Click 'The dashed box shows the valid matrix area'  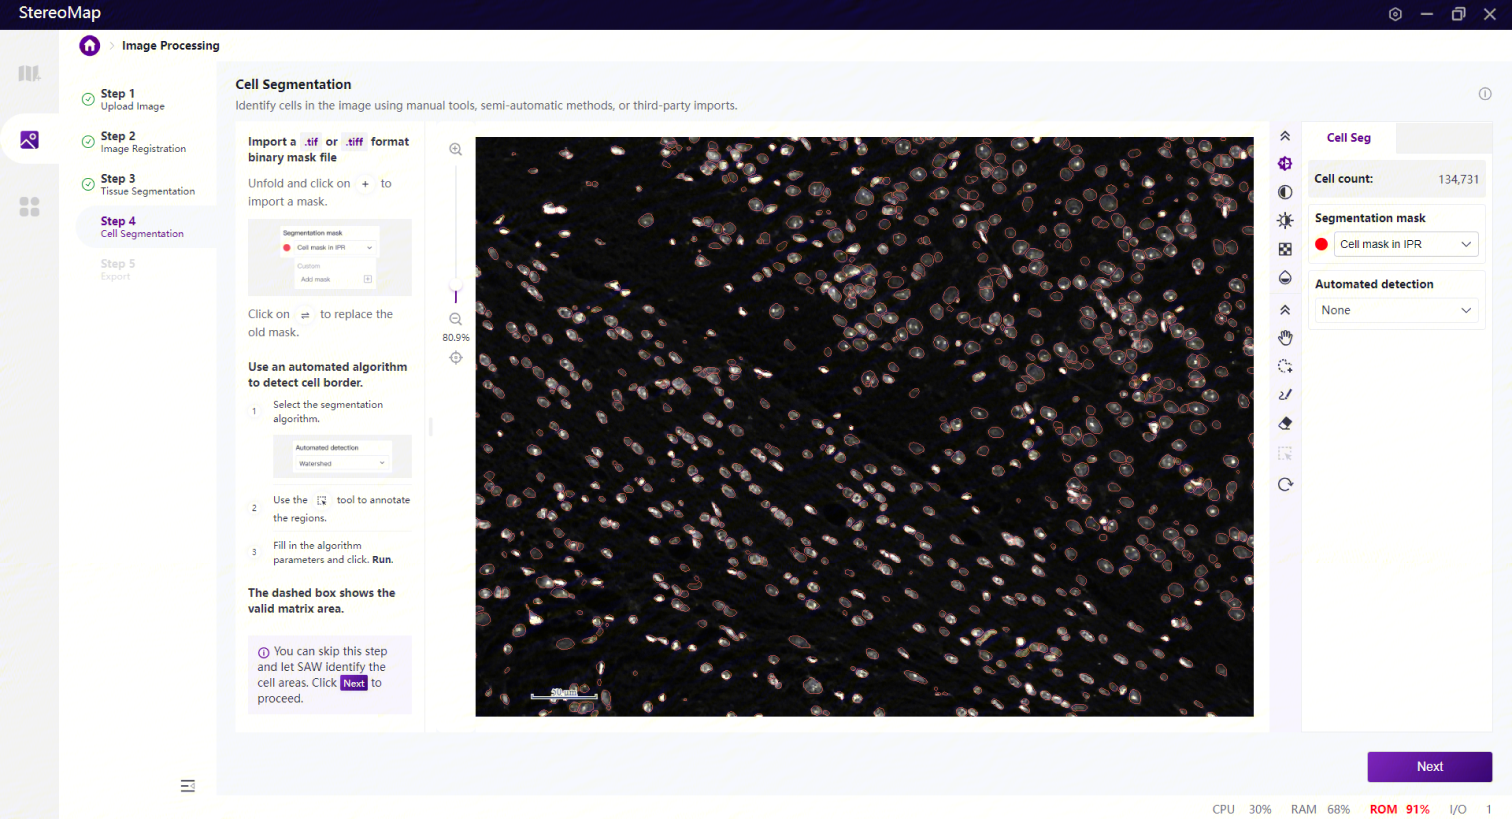click(x=321, y=601)
